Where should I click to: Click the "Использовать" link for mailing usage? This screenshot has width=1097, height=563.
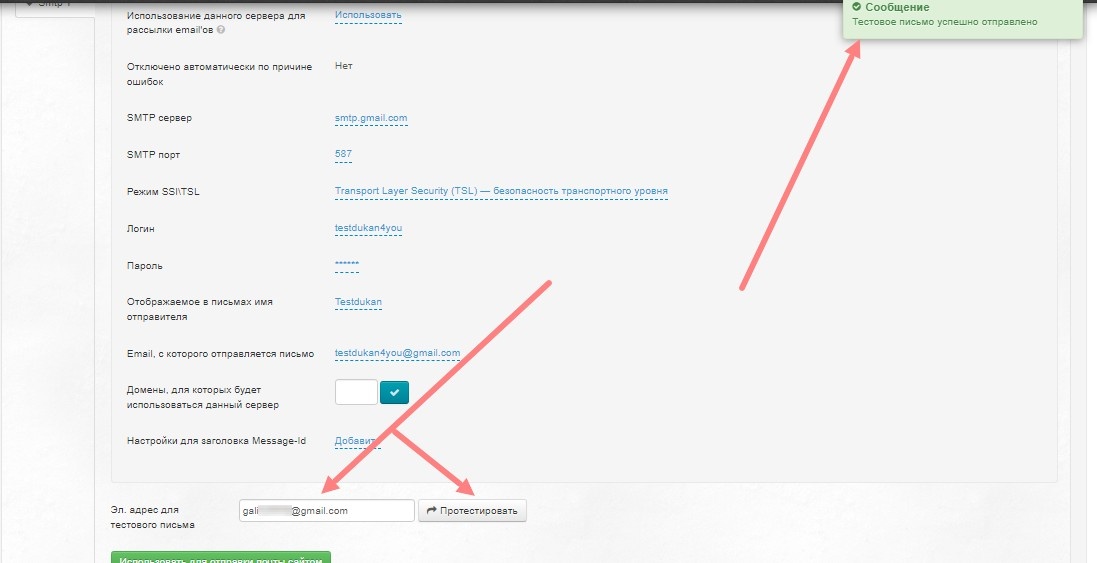coord(368,15)
